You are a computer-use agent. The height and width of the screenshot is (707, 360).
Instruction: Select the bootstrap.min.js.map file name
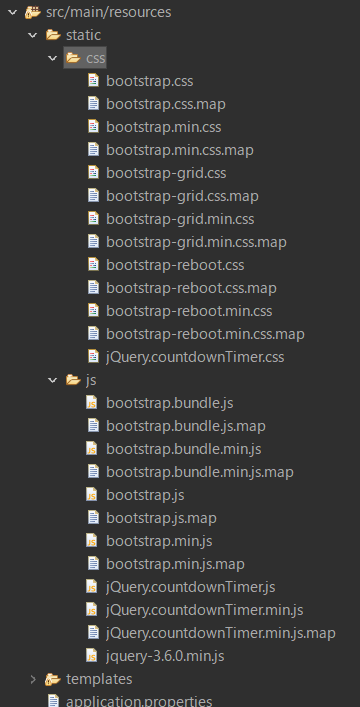coord(175,564)
